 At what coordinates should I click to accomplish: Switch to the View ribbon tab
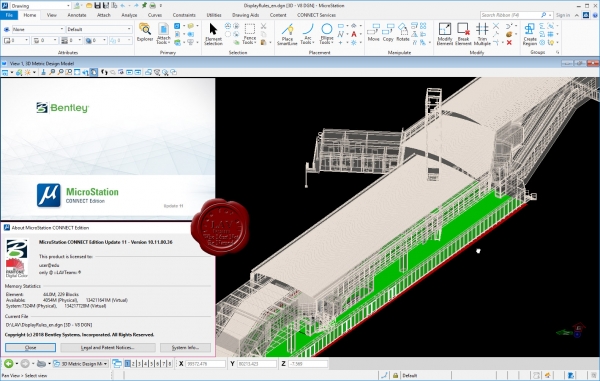click(52, 15)
